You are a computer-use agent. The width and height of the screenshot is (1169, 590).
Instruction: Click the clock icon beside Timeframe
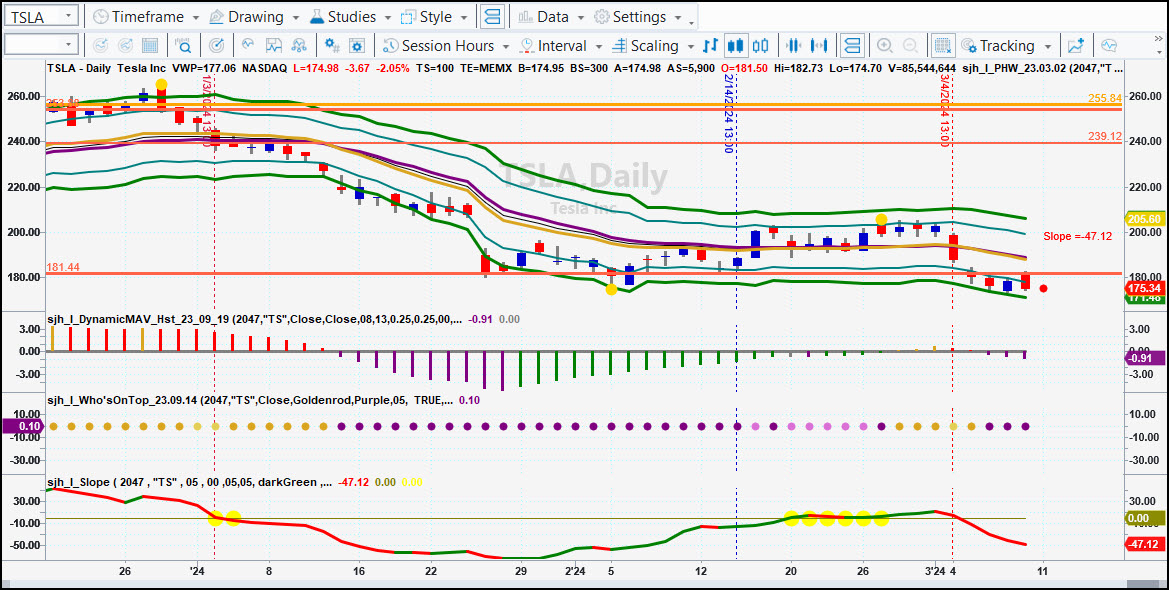click(100, 16)
